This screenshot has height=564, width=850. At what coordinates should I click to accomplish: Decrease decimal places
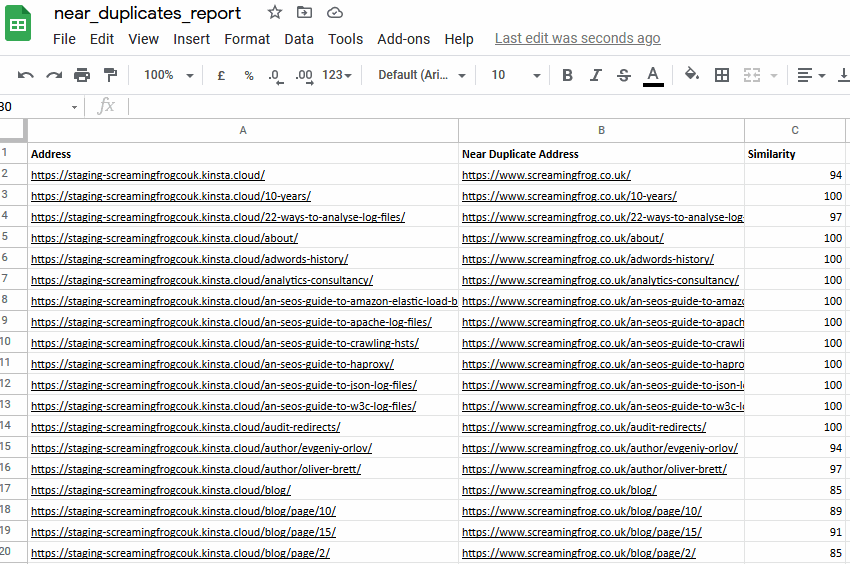276,76
